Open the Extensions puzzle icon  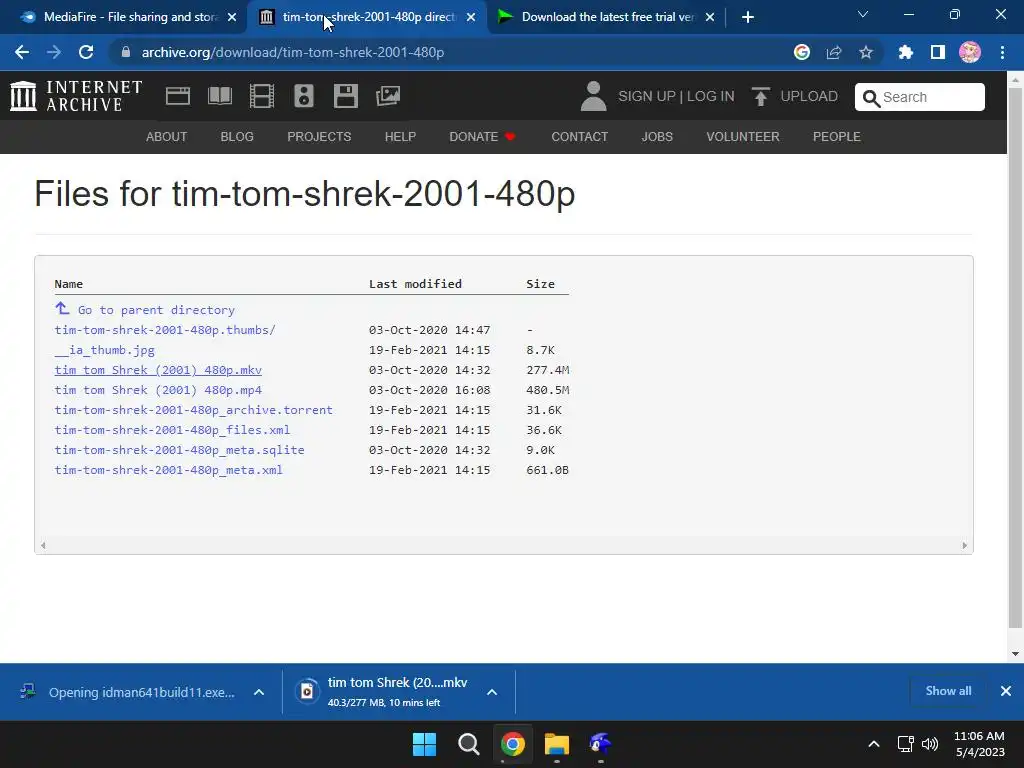point(905,52)
